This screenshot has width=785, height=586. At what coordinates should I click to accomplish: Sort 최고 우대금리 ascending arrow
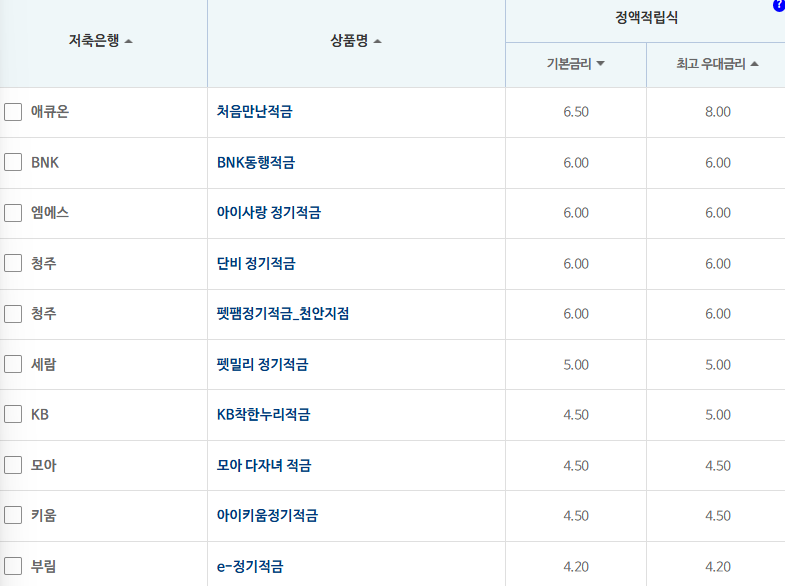(x=754, y=64)
